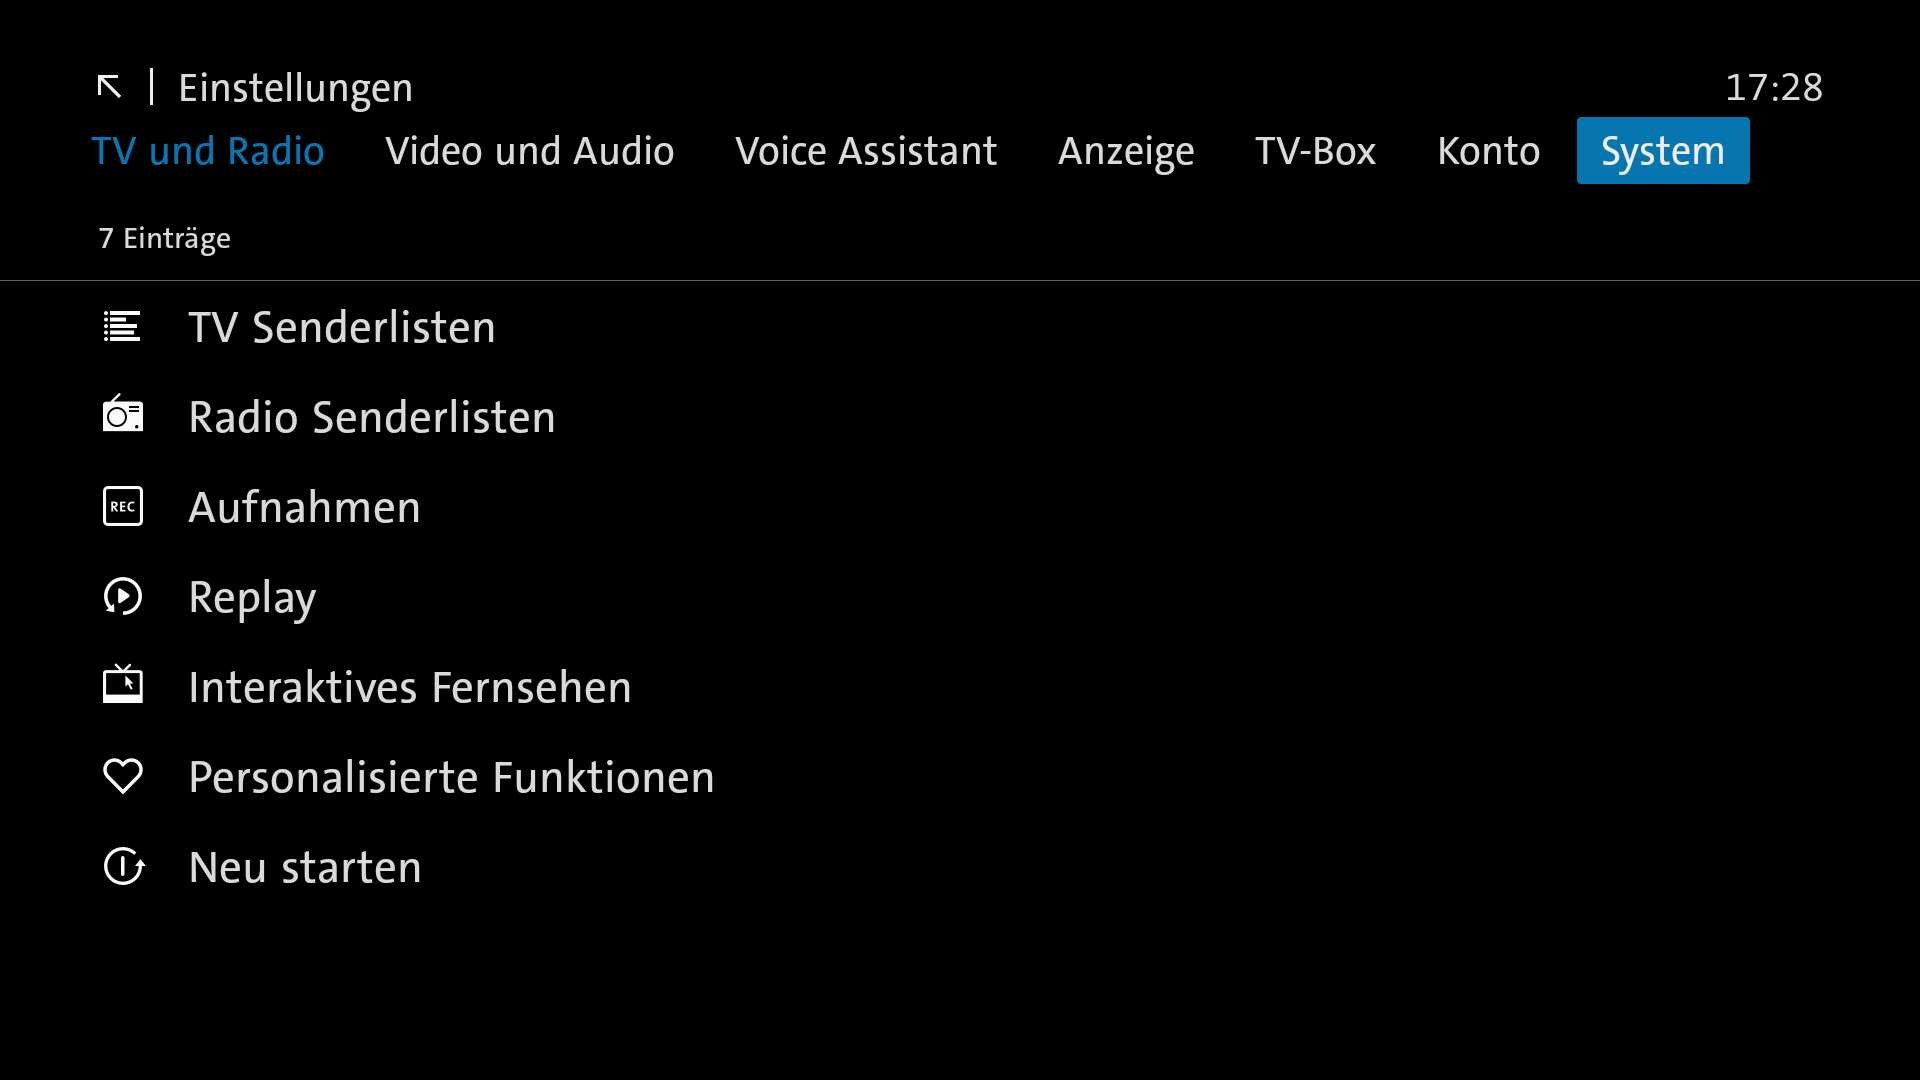Open Aufnahmen settings
The width and height of the screenshot is (1920, 1080).
pos(304,507)
